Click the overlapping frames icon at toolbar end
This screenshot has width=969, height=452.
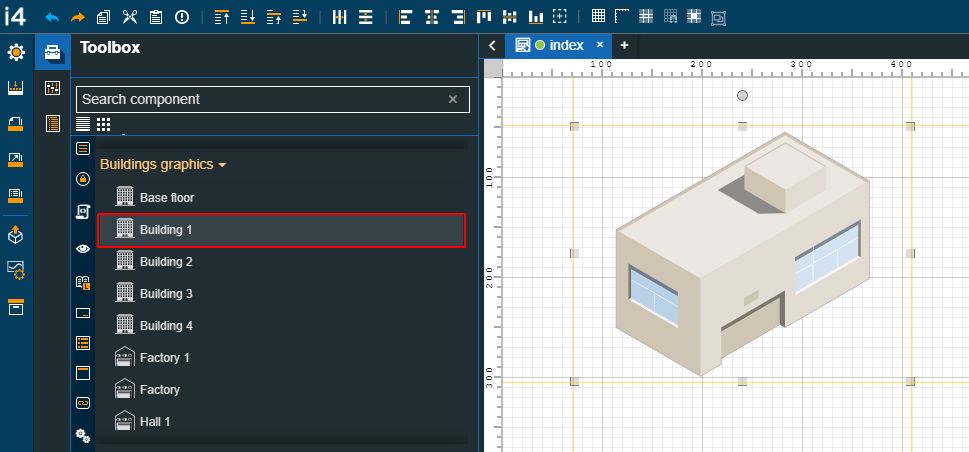(x=718, y=19)
